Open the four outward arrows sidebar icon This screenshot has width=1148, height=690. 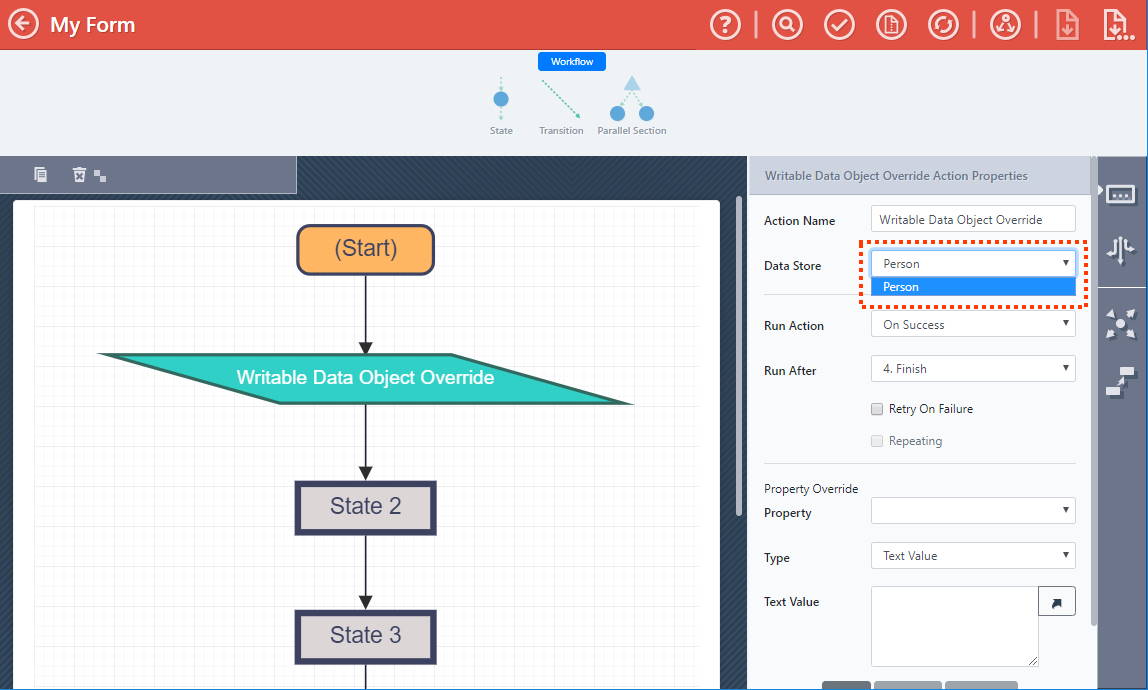[x=1121, y=323]
